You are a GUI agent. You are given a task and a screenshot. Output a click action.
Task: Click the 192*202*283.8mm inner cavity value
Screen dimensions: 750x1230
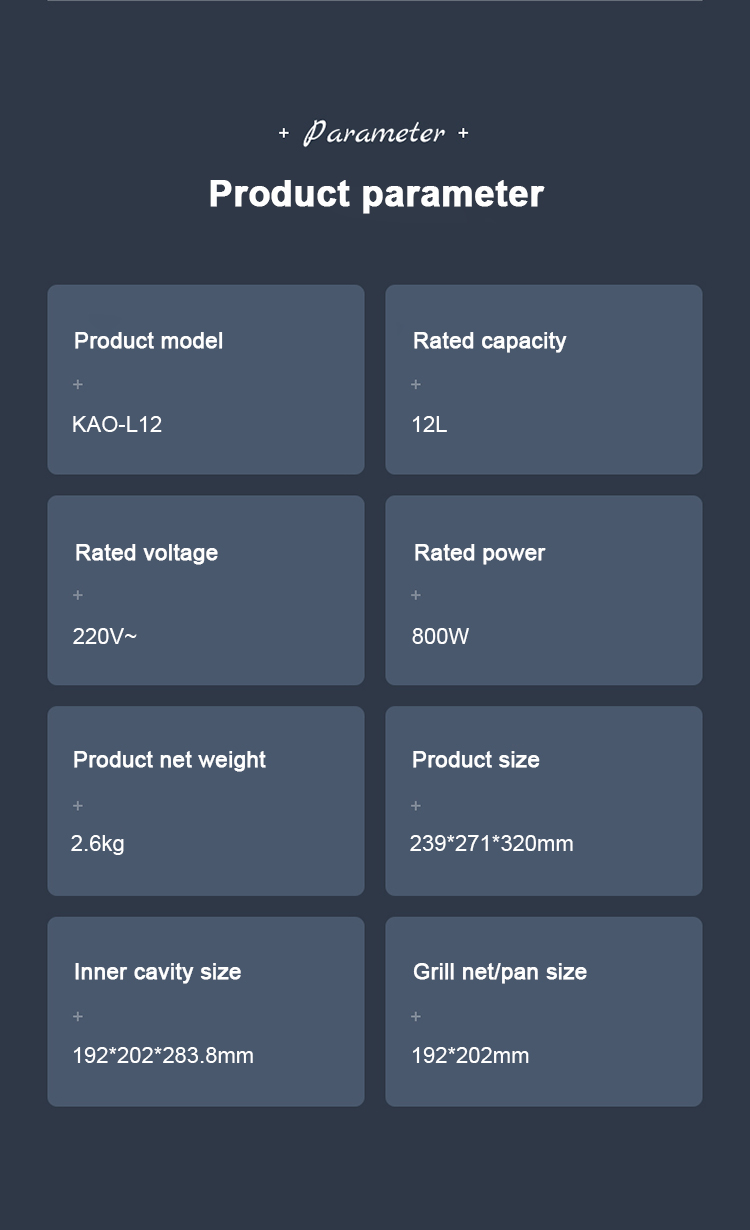163,1056
